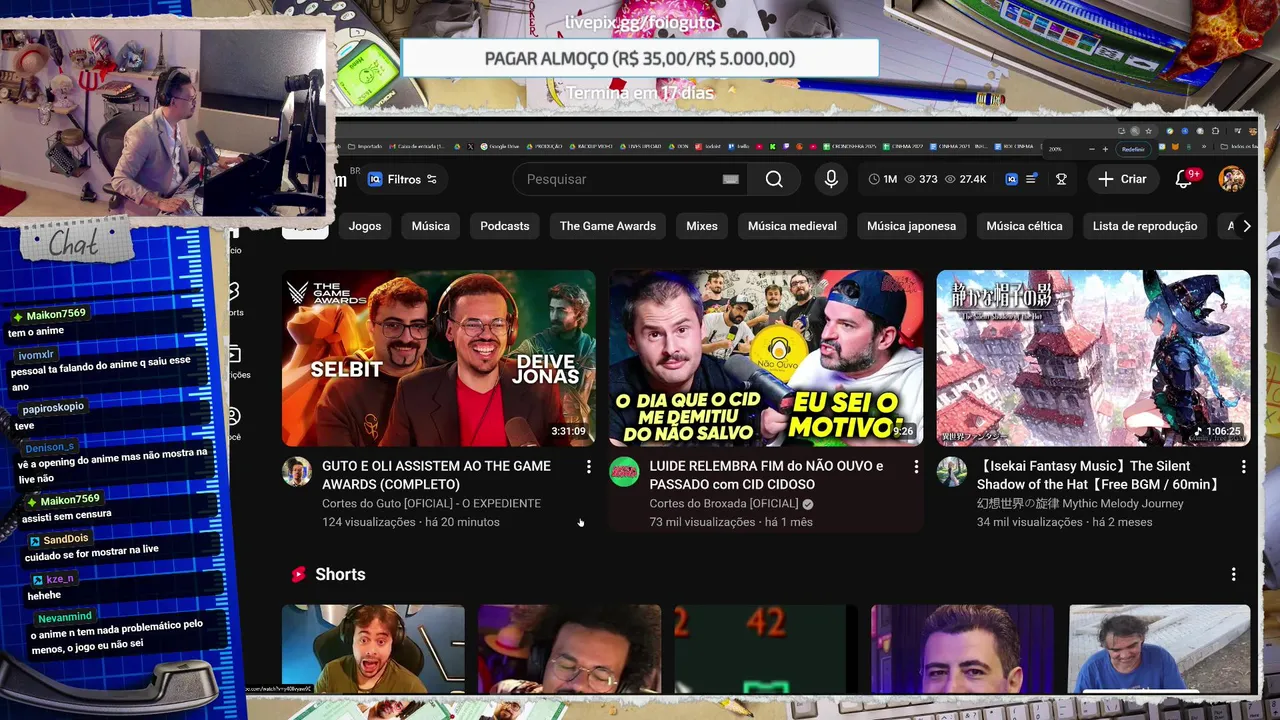1280x720 pixels.
Task: Open GUTO E OLI ASSISTEM video title
Action: 436,475
